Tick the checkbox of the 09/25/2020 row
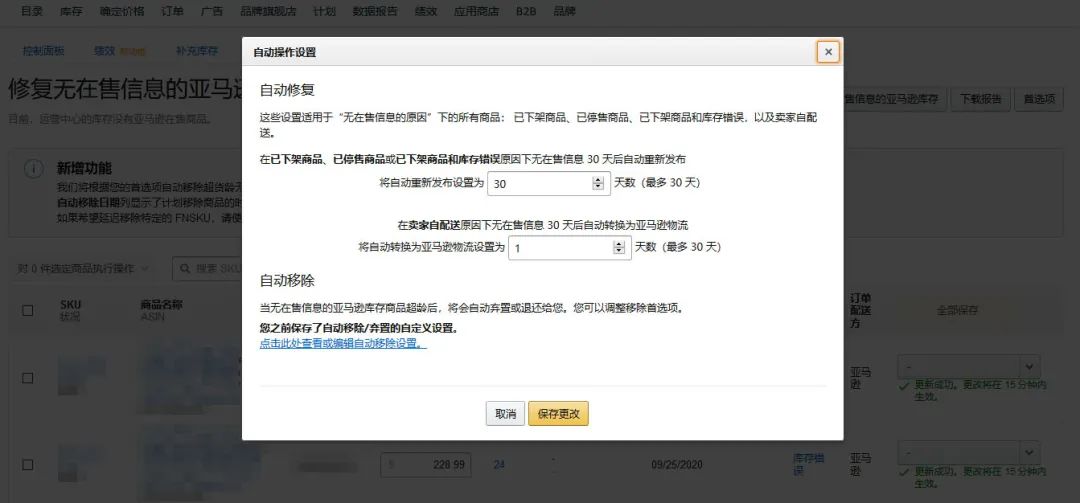The width and height of the screenshot is (1080, 503). (x=28, y=464)
